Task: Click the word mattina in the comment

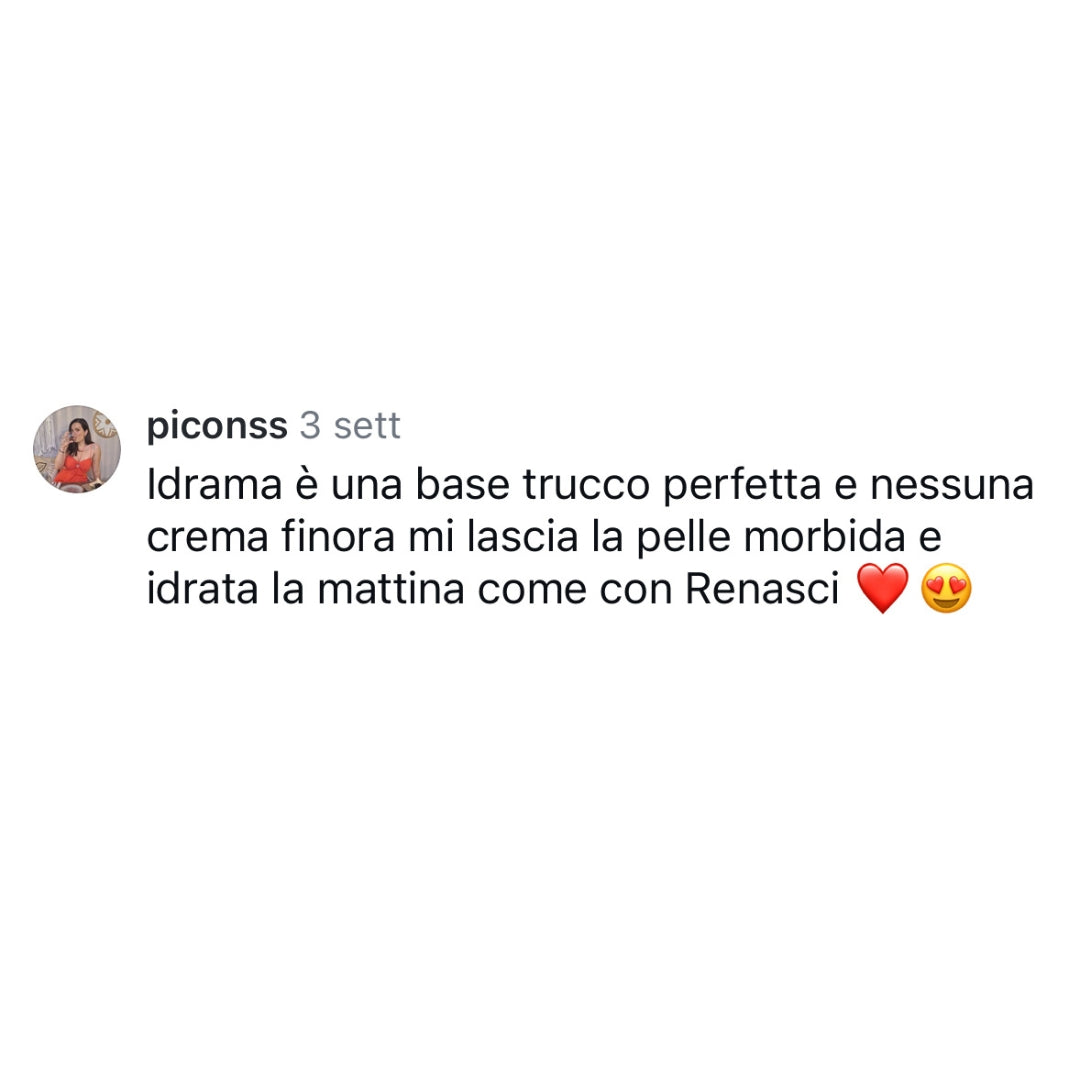Action: 391,590
